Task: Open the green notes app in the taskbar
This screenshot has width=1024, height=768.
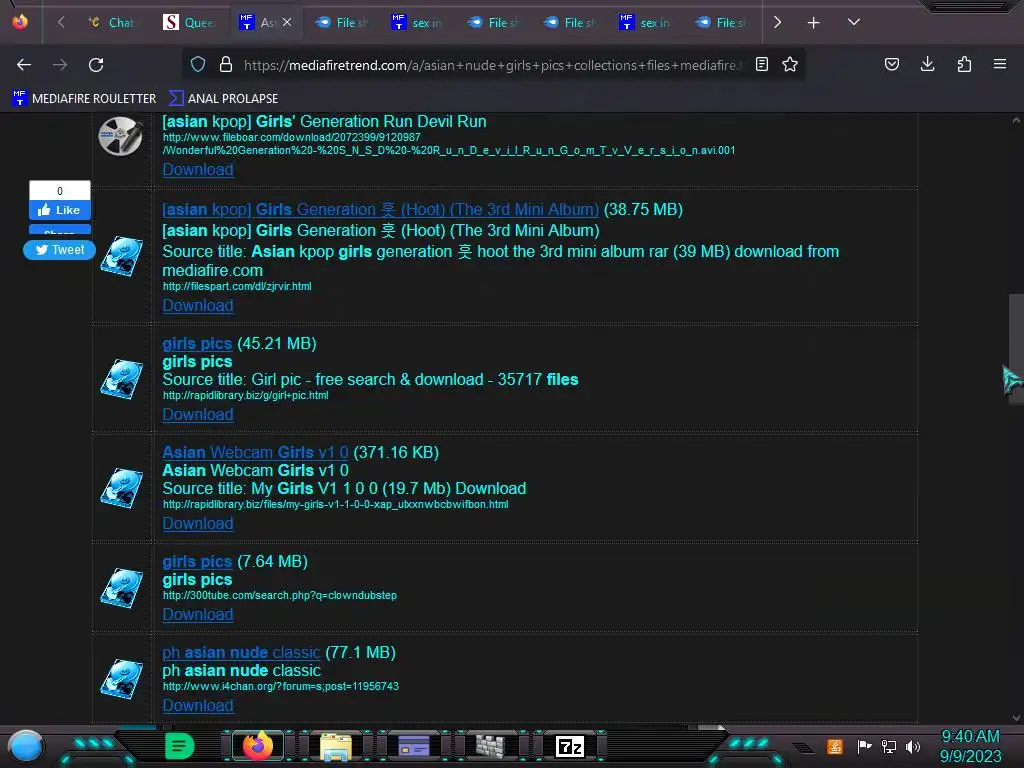Action: (x=180, y=746)
